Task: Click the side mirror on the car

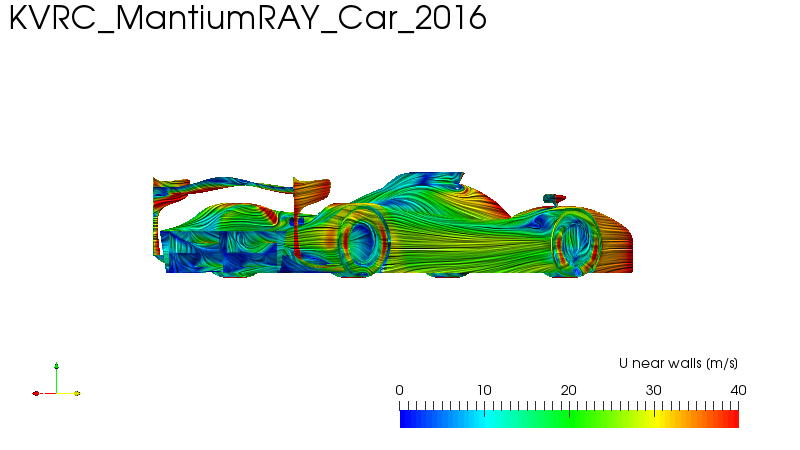Action: [x=554, y=199]
